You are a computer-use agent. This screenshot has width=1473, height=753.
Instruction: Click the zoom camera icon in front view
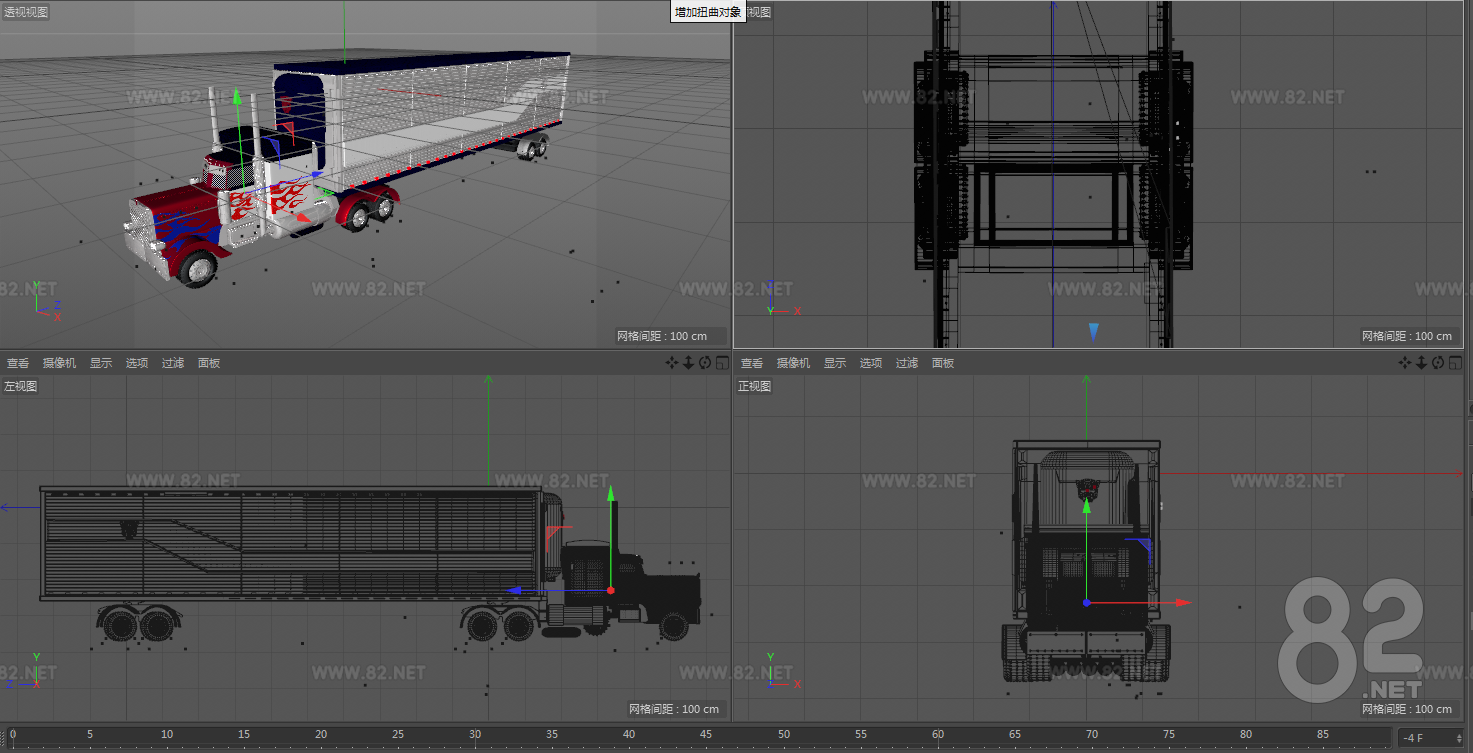pos(1422,363)
